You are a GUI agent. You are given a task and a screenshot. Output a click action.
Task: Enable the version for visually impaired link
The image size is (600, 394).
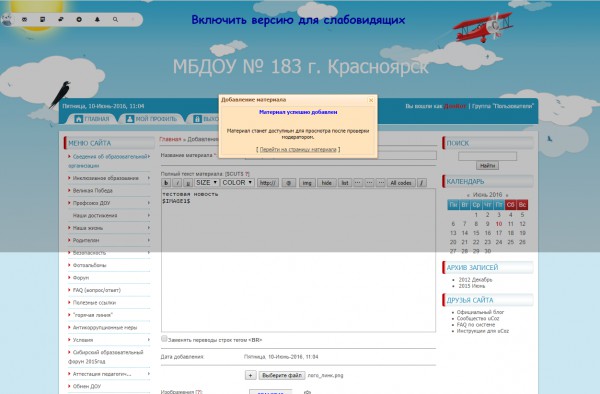tap(298, 20)
